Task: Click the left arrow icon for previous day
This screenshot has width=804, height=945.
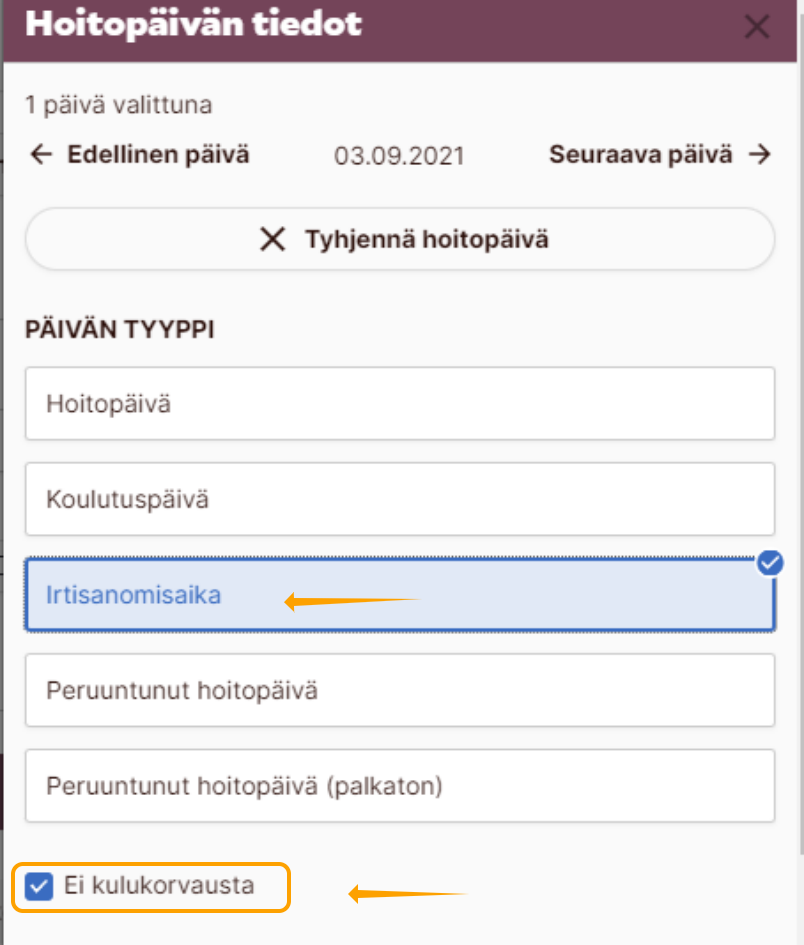Action: click(40, 155)
